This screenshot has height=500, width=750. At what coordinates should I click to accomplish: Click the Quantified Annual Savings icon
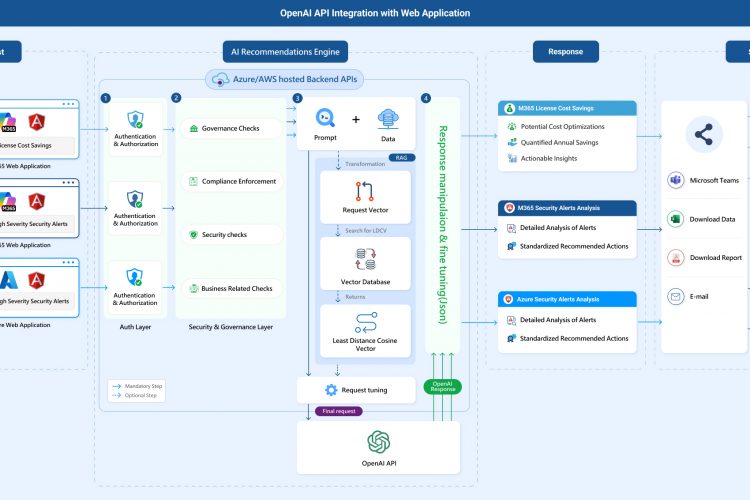point(512,142)
